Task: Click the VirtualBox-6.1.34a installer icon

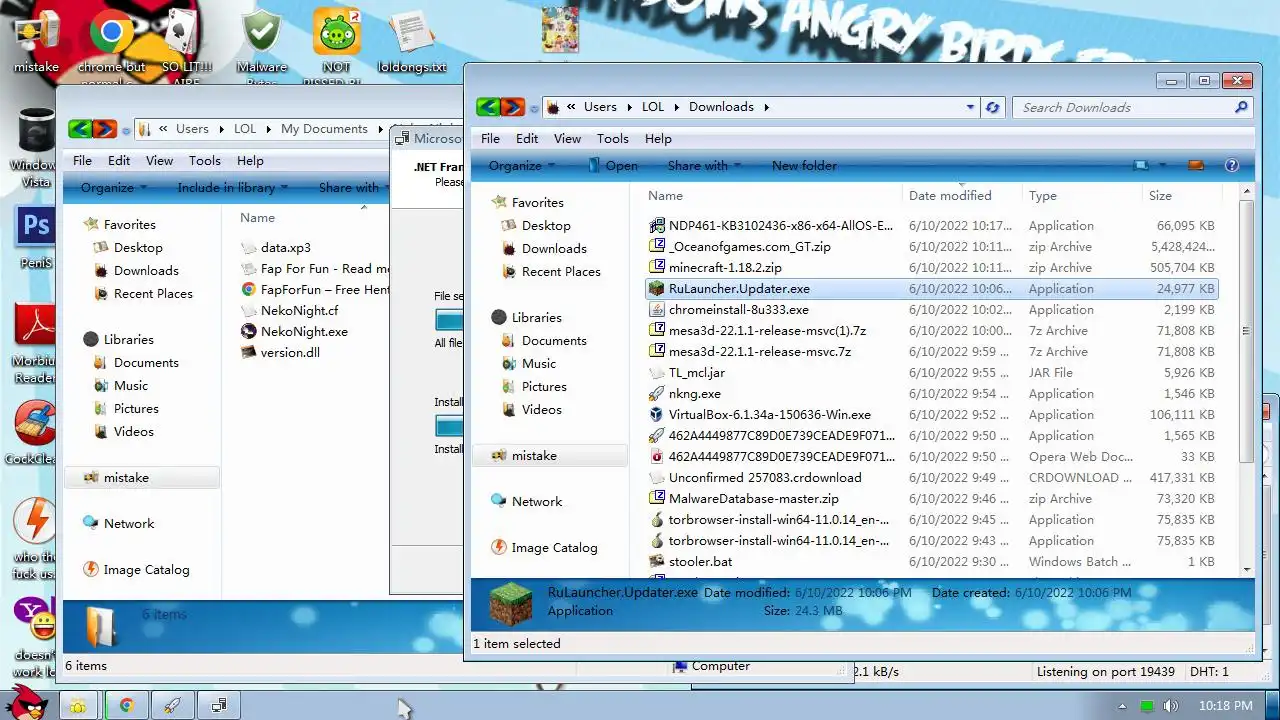Action: 656,414
